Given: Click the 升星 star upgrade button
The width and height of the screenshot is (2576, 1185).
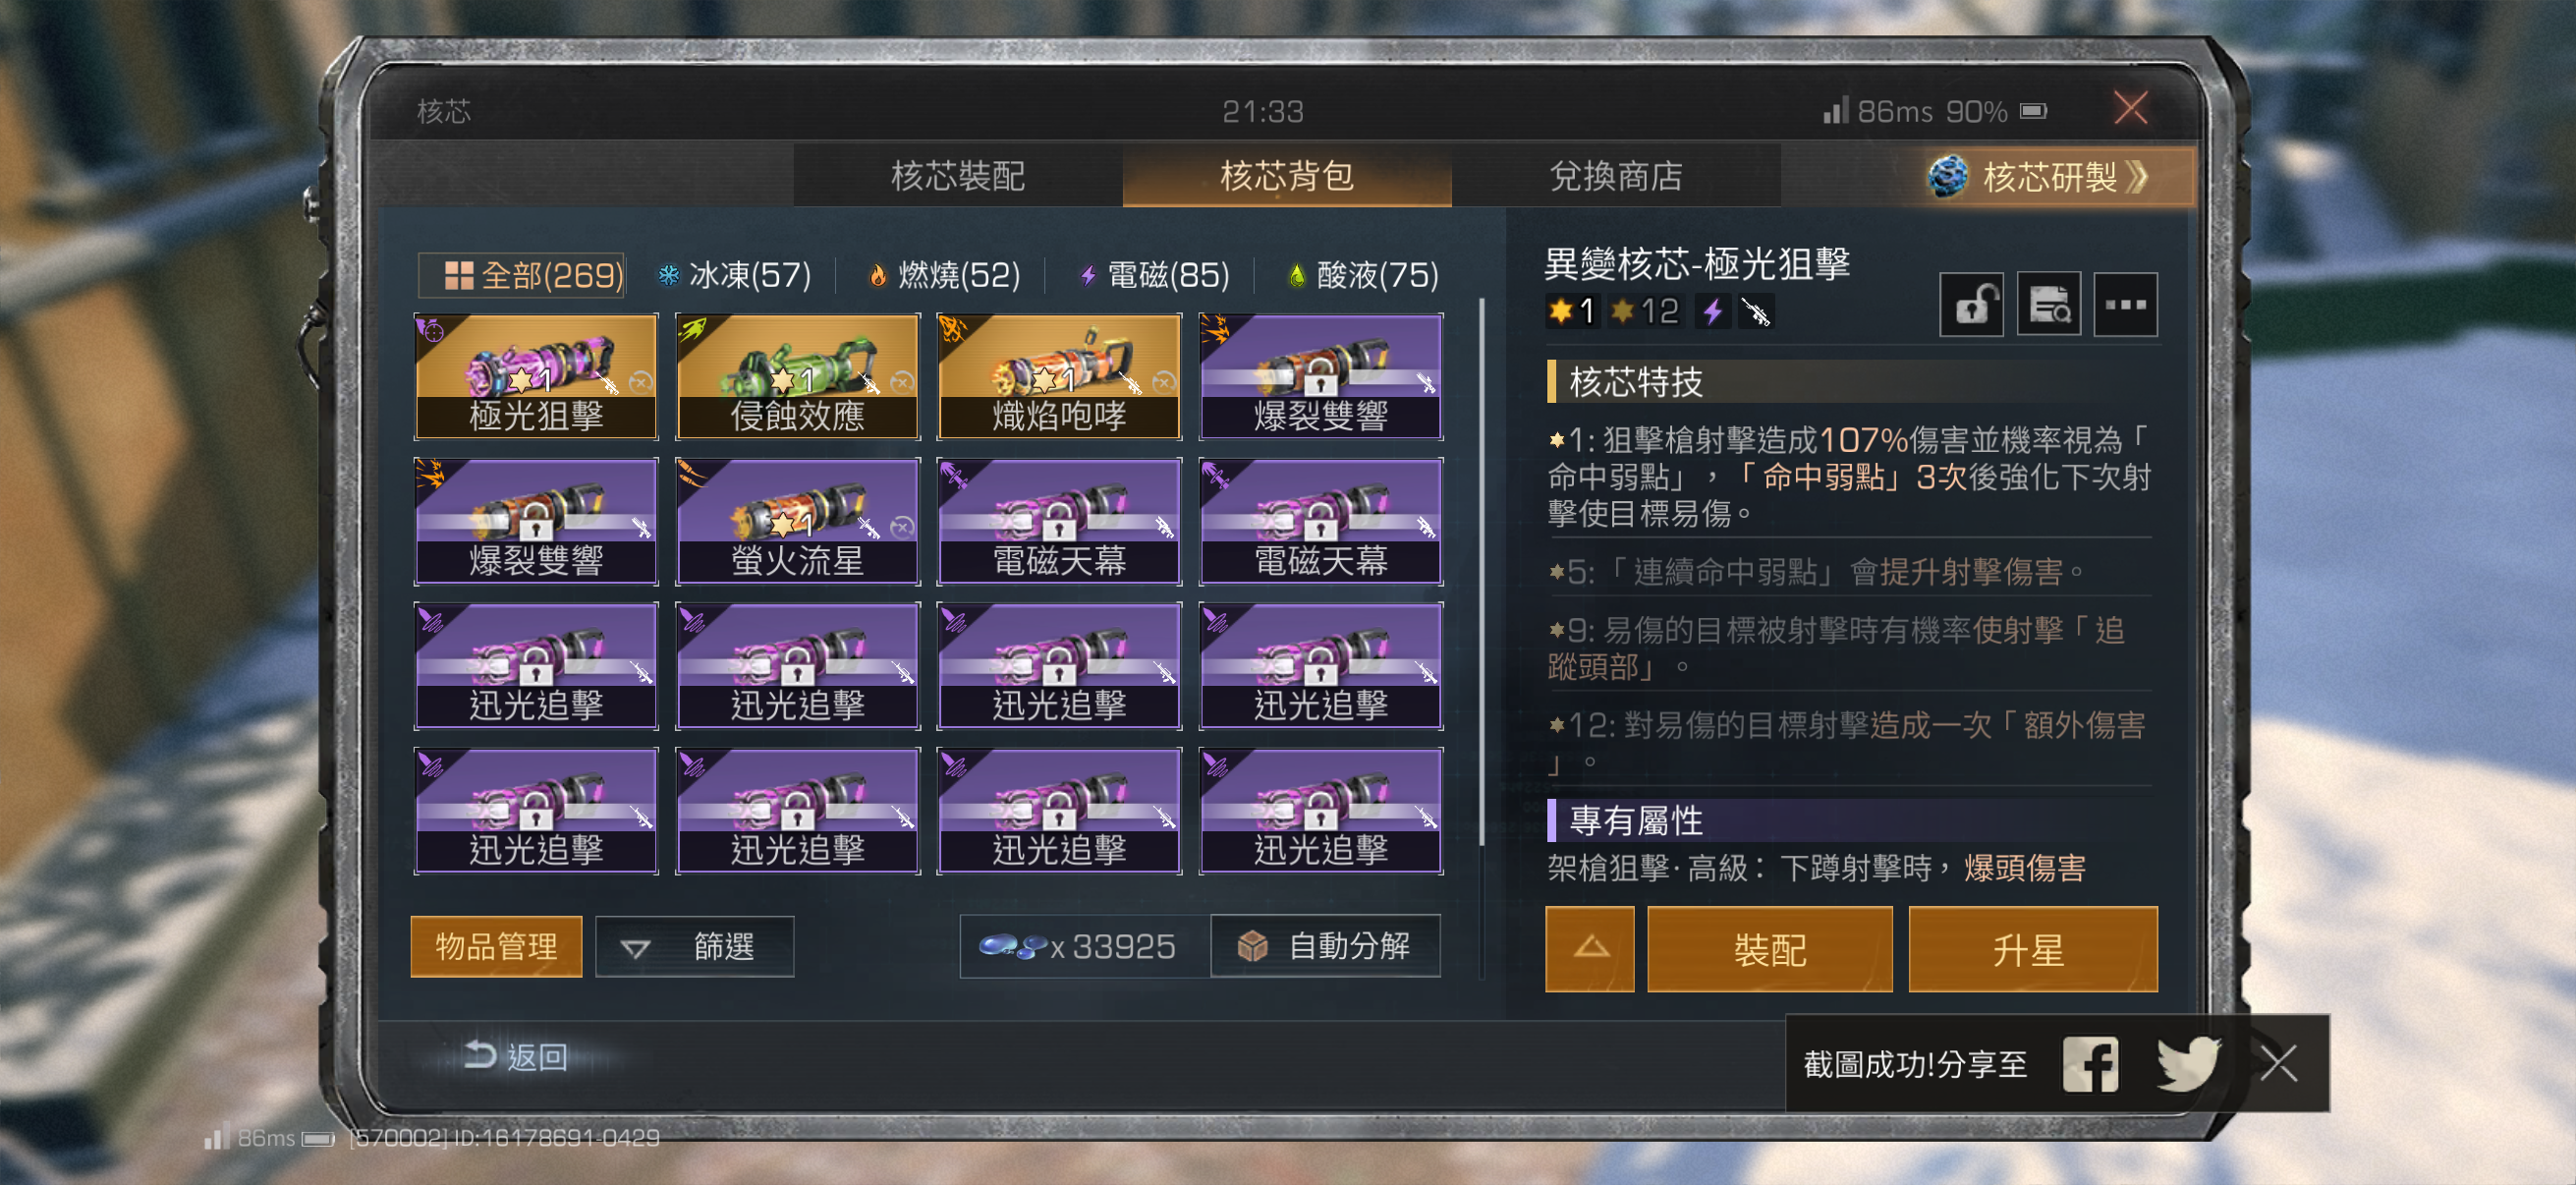Looking at the screenshot, I should click(x=2033, y=949).
